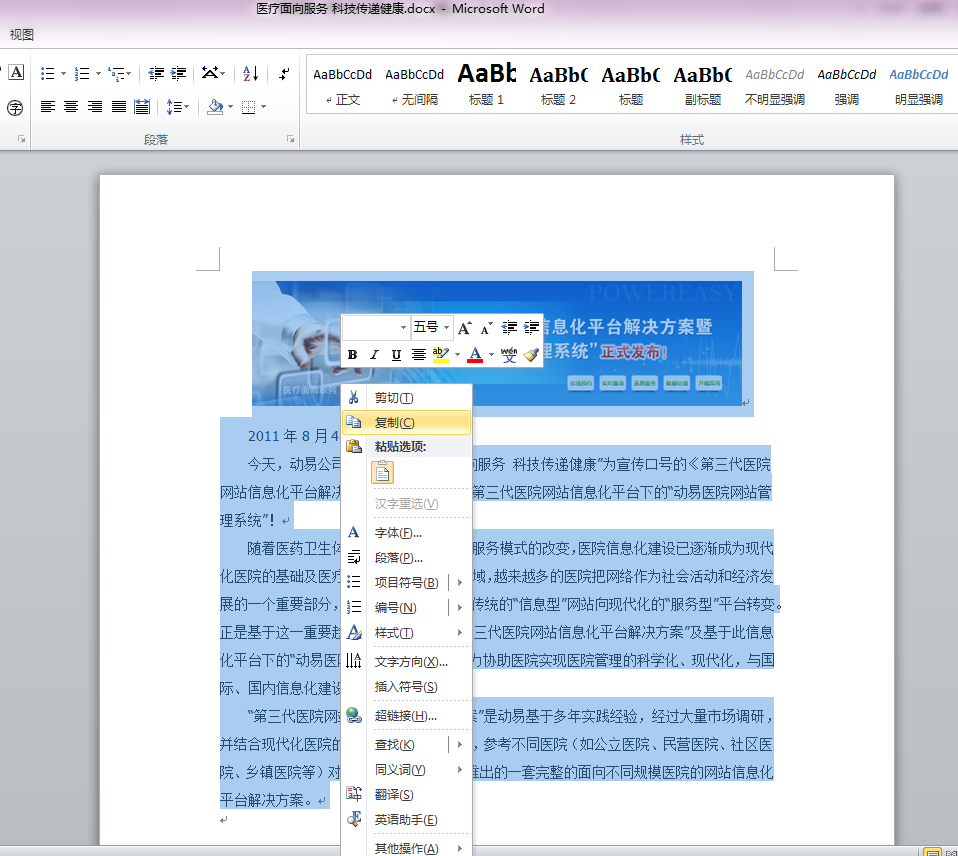Screen dimensions: 958x856
Task: Click the red font color button
Action: point(475,355)
